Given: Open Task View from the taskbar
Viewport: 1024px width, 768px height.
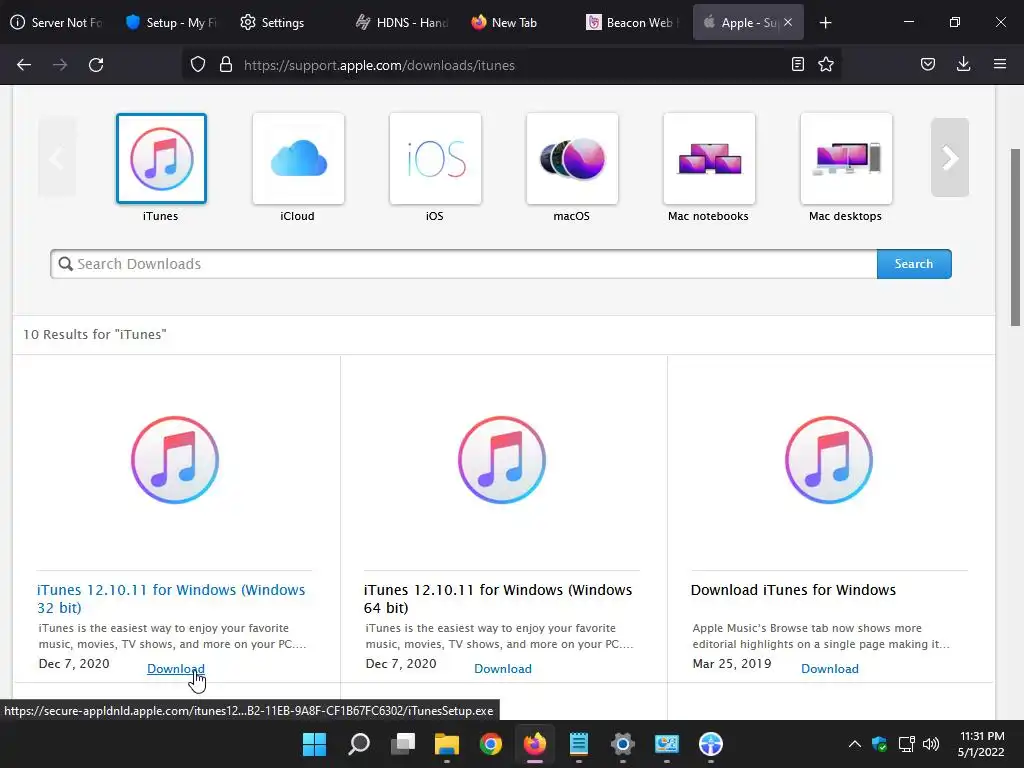Looking at the screenshot, I should [403, 744].
